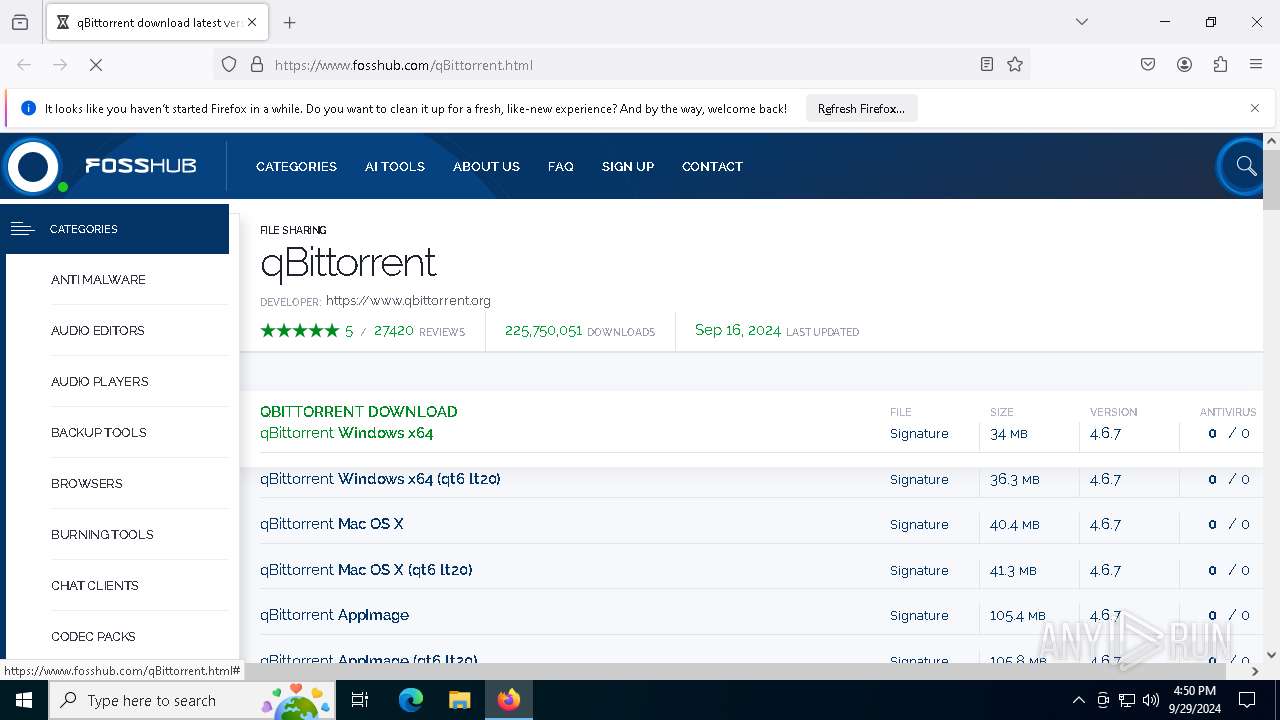1280x720 pixels.
Task: Click the Windows taskbar search box
Action: tap(192, 700)
